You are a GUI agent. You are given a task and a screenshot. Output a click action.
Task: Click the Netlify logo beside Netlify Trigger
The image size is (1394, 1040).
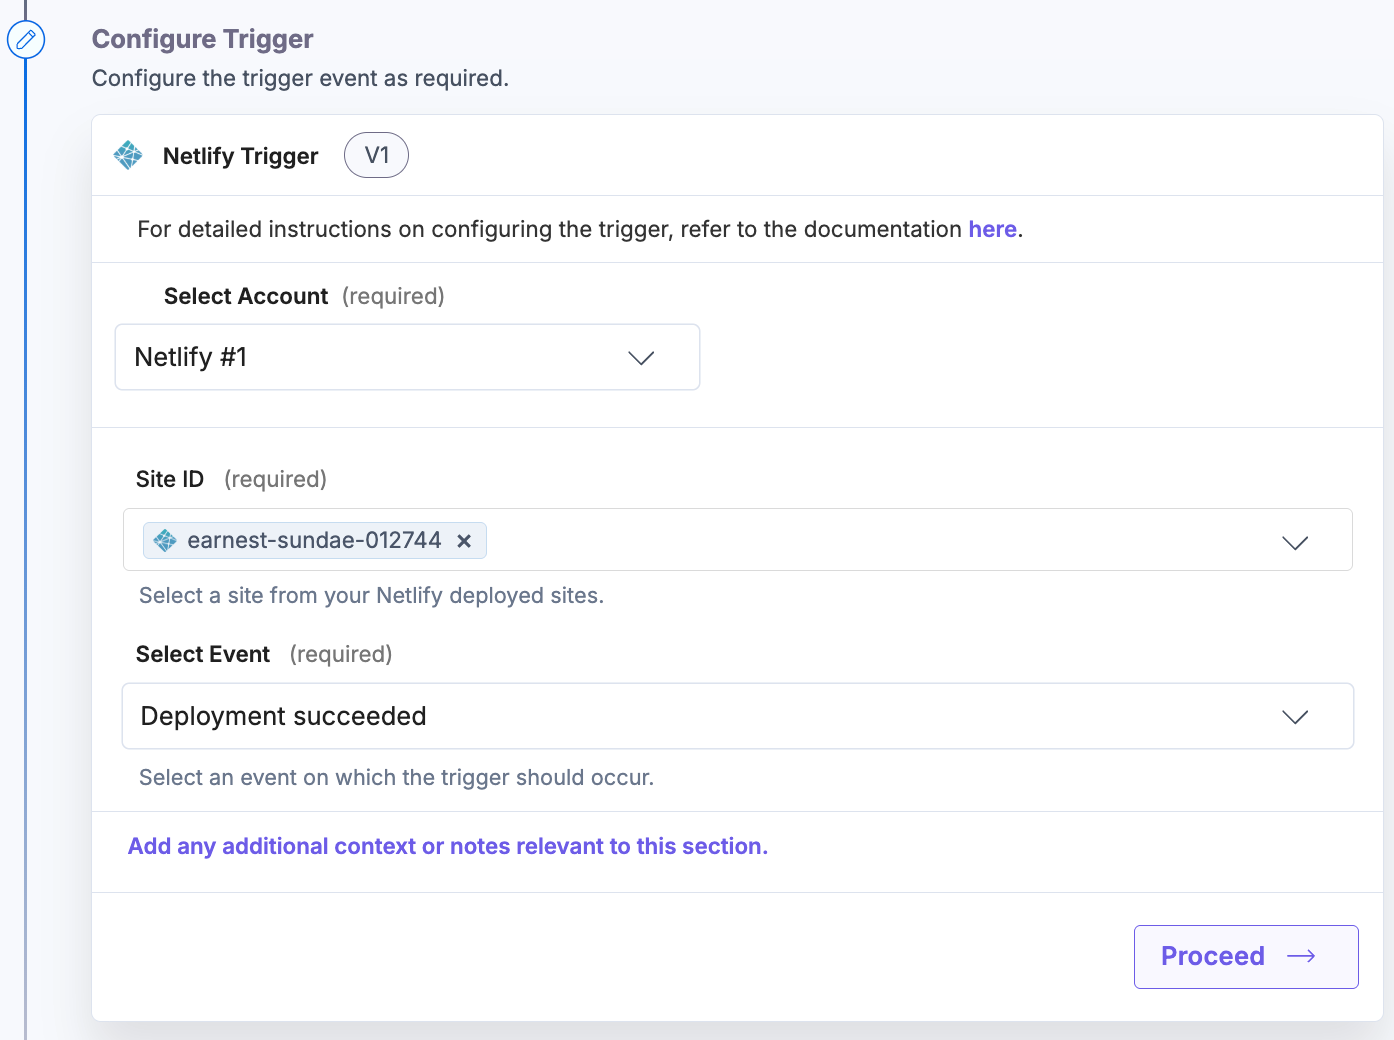(x=128, y=155)
